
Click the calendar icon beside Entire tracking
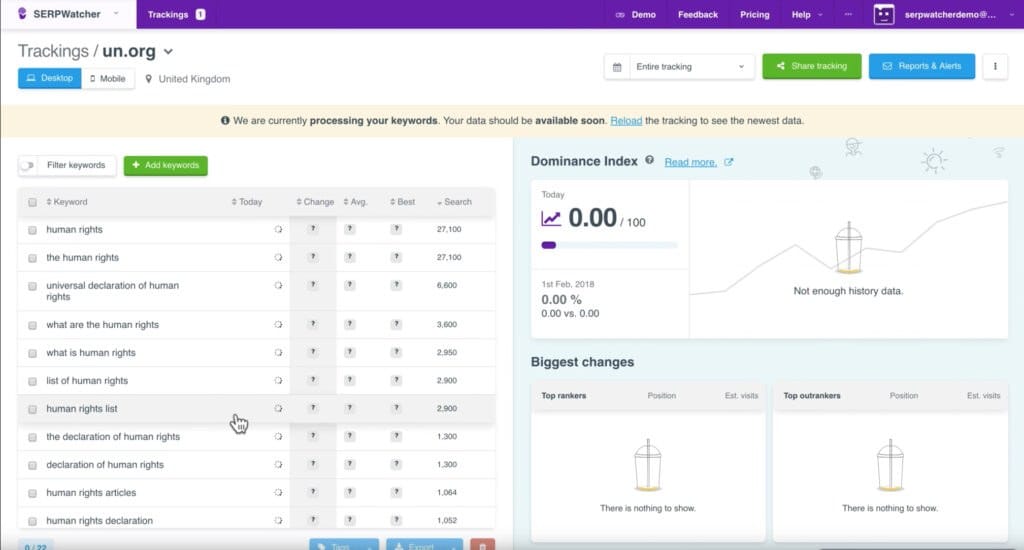click(x=616, y=67)
